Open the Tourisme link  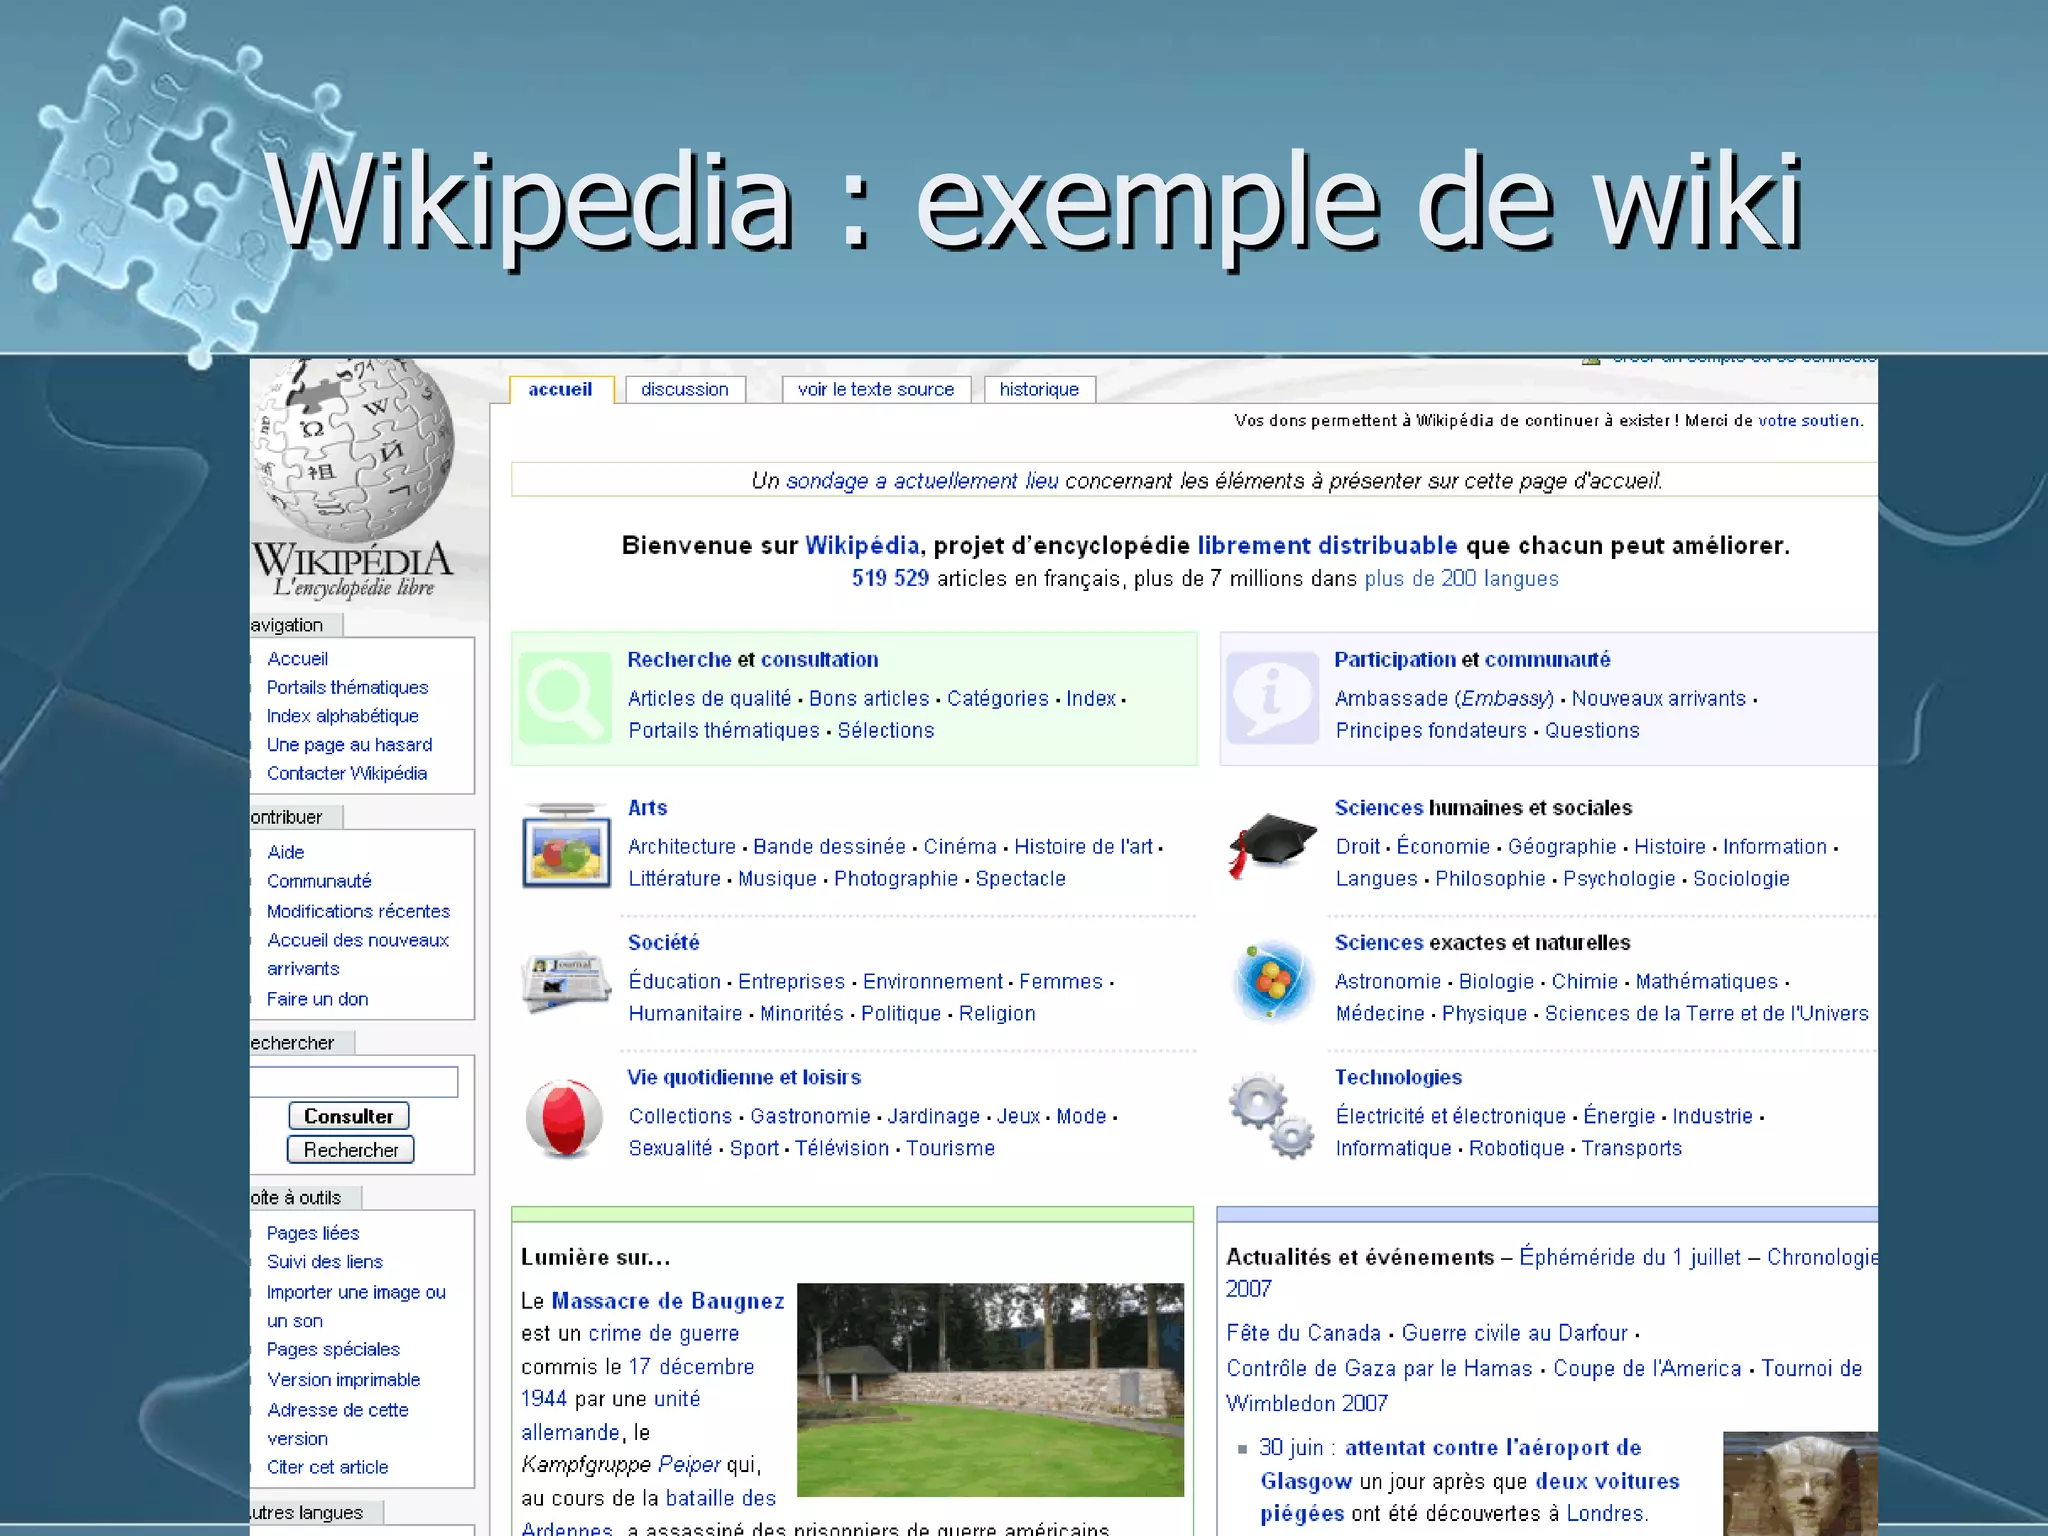pyautogui.click(x=950, y=1148)
